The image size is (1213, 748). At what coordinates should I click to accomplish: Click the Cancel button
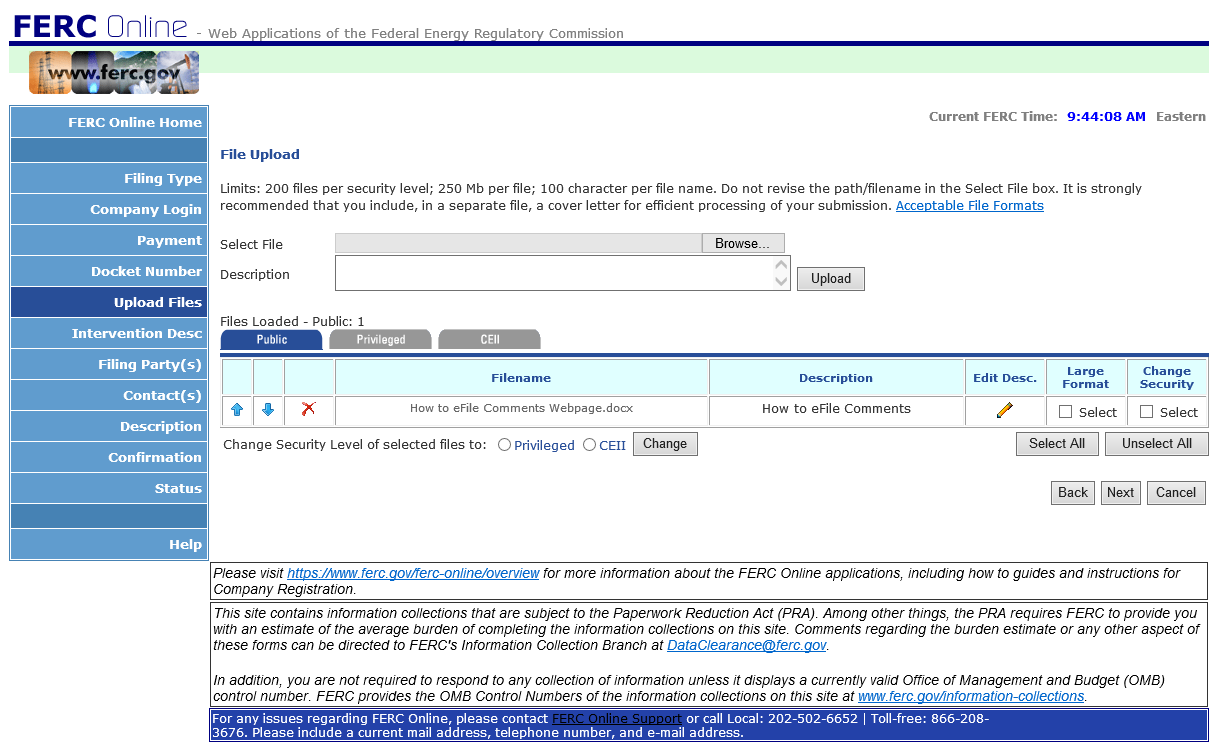pyautogui.click(x=1176, y=493)
